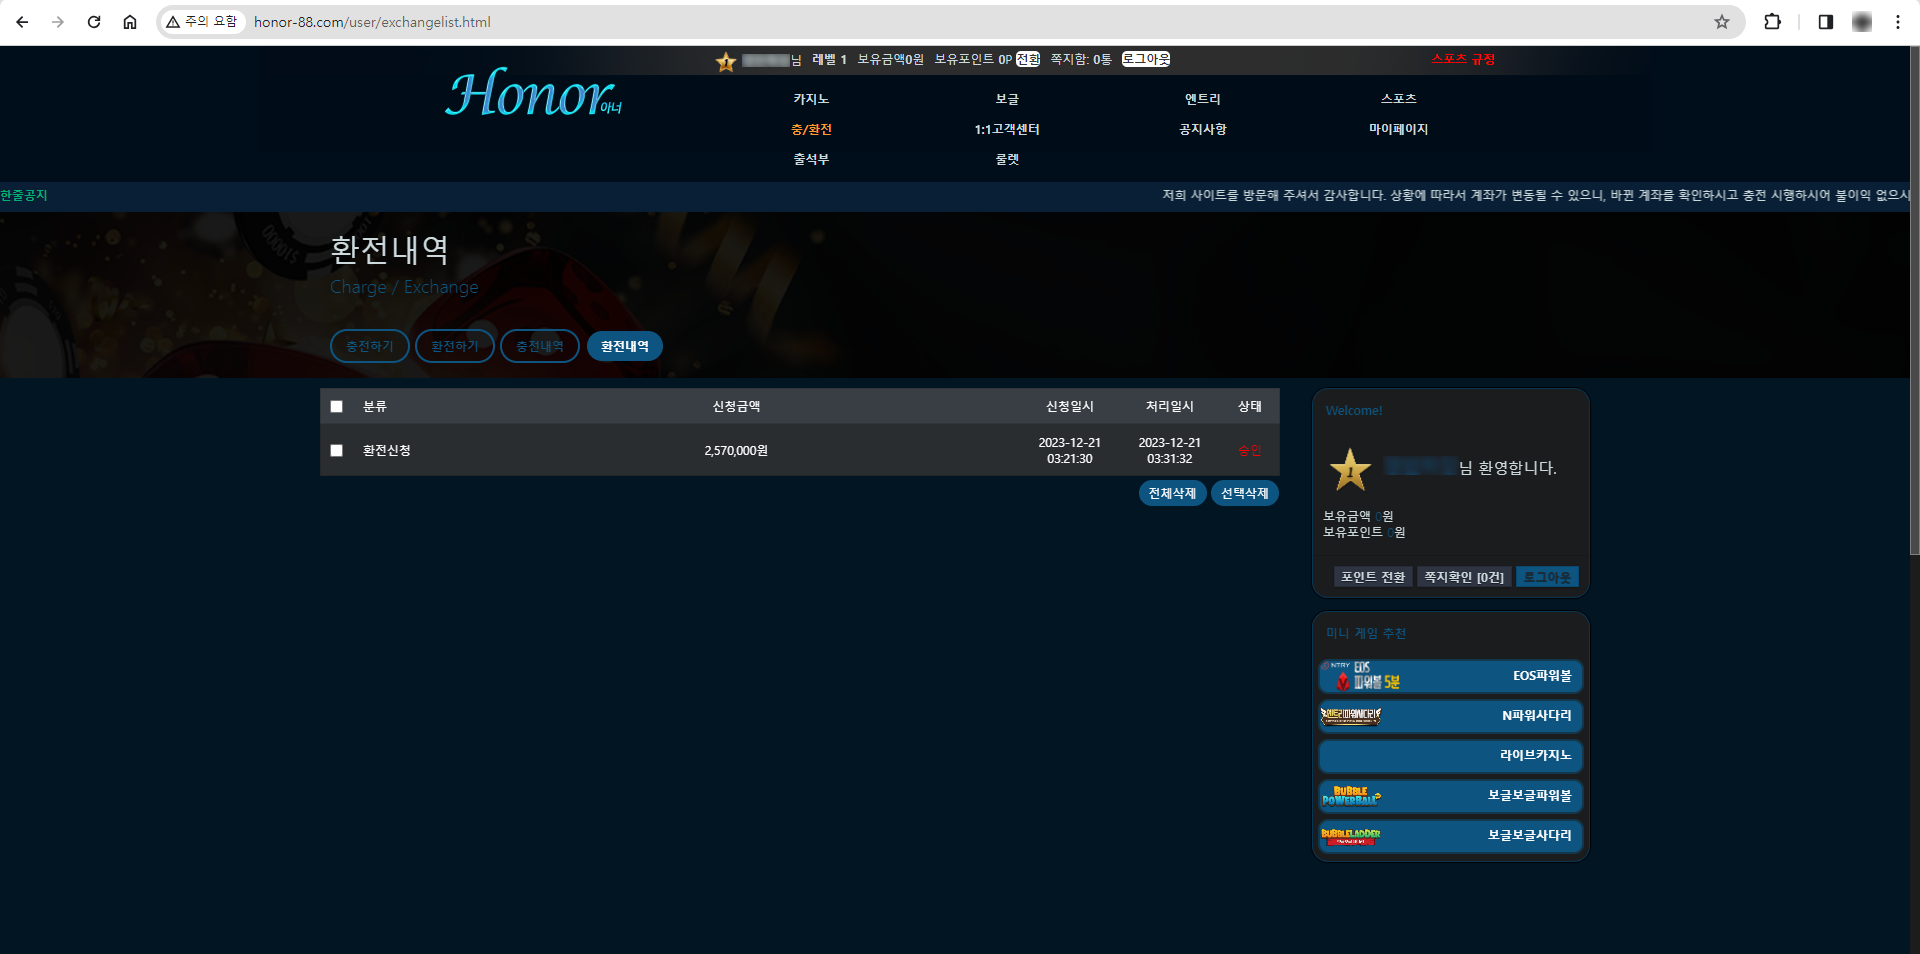Open the browser extensions puzzle icon
The image size is (1920, 954).
pyautogui.click(x=1772, y=22)
